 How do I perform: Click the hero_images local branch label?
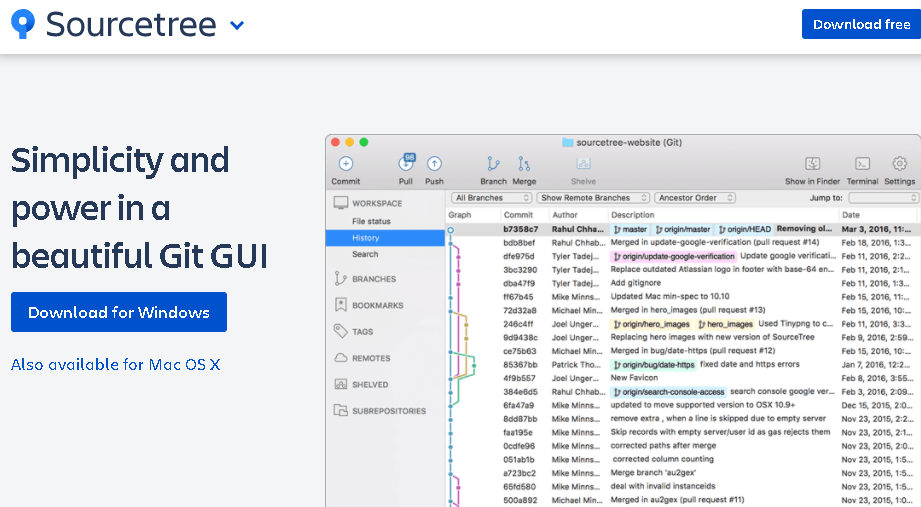[x=725, y=324]
